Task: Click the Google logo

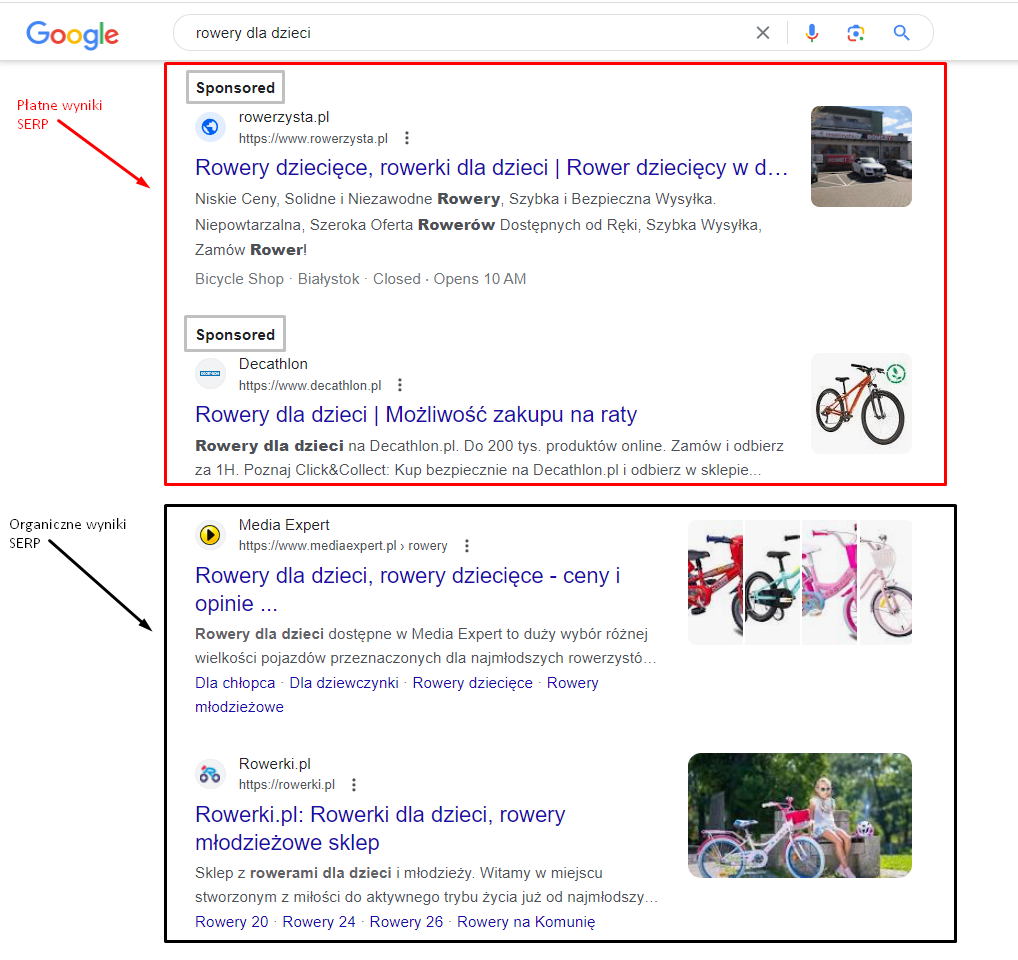Action: pos(72,34)
